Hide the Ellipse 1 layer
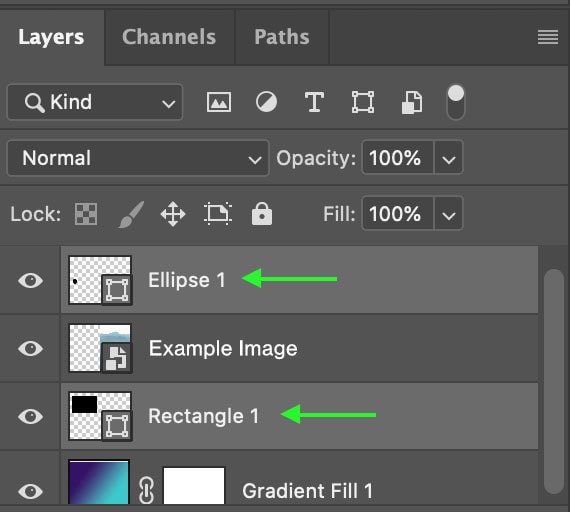Image resolution: width=570 pixels, height=512 pixels. coord(31,280)
